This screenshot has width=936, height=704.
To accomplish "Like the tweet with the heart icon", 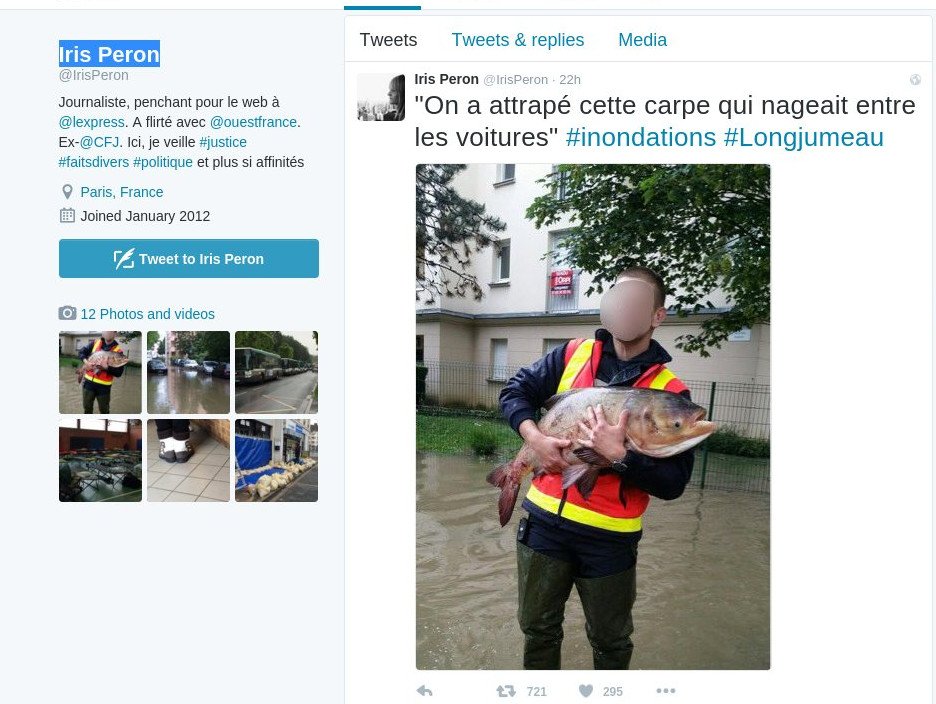I will (x=586, y=691).
